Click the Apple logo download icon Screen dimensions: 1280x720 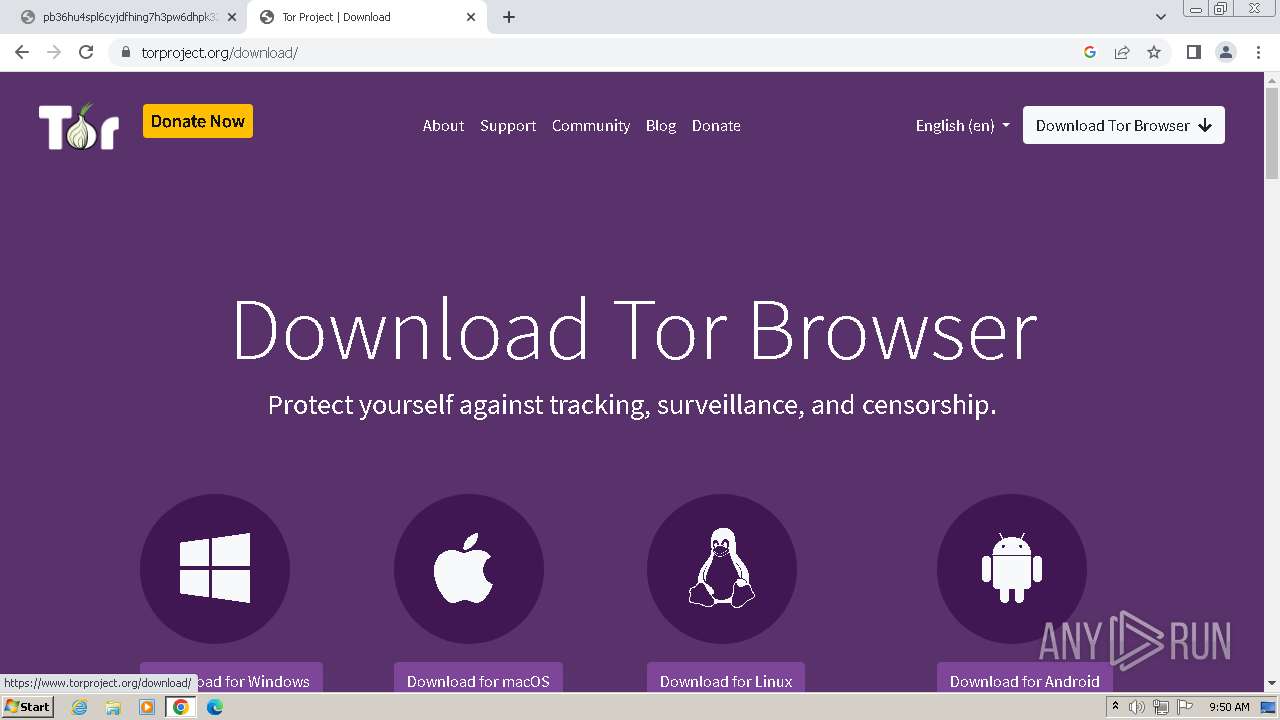pyautogui.click(x=468, y=568)
